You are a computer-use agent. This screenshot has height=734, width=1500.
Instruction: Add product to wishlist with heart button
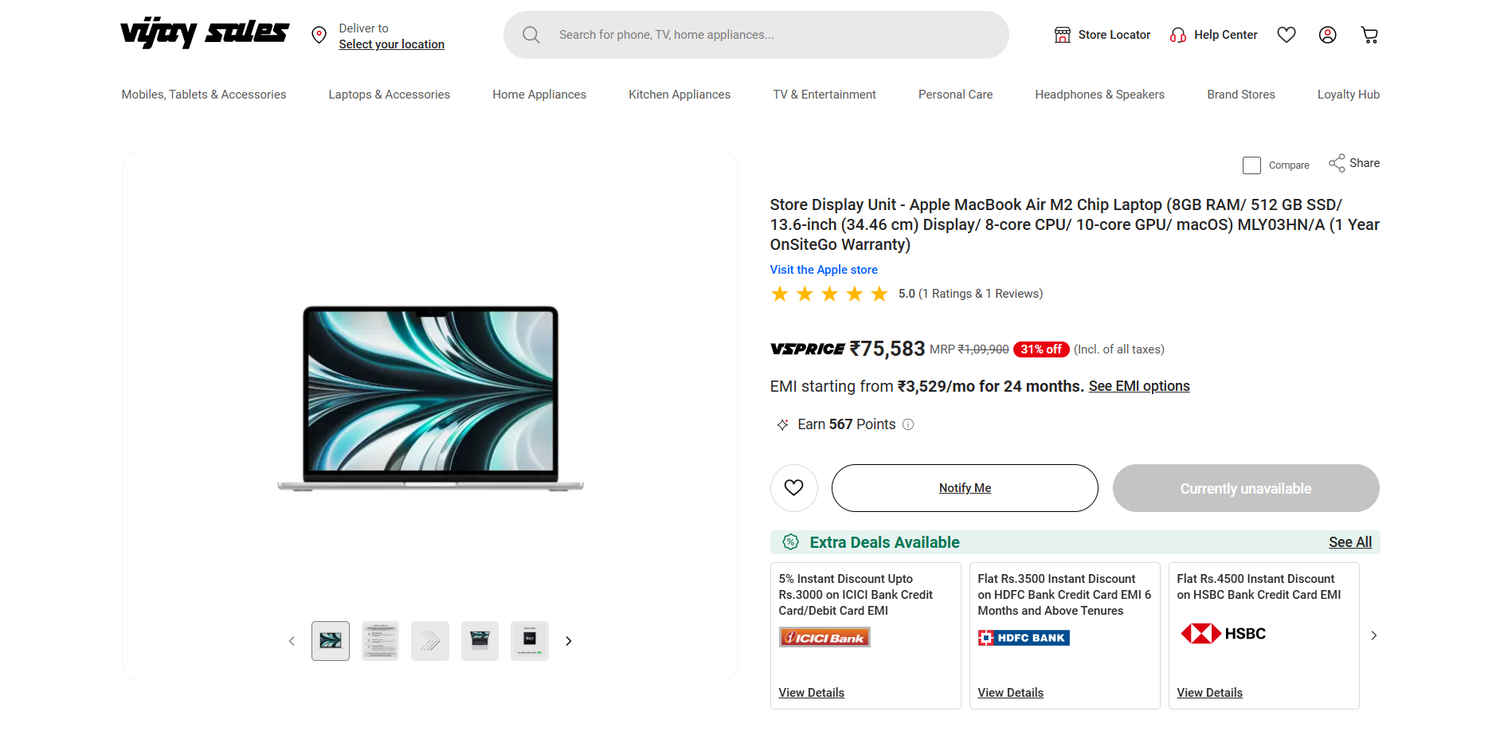pos(794,488)
